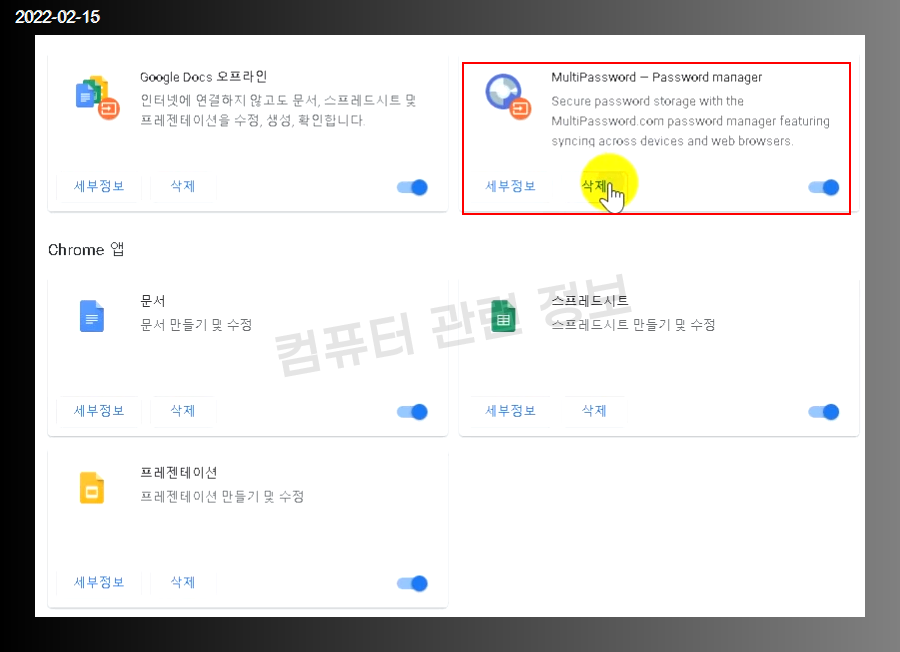
Task: Click 삭제 on the 문서 app card
Action: [x=183, y=410]
